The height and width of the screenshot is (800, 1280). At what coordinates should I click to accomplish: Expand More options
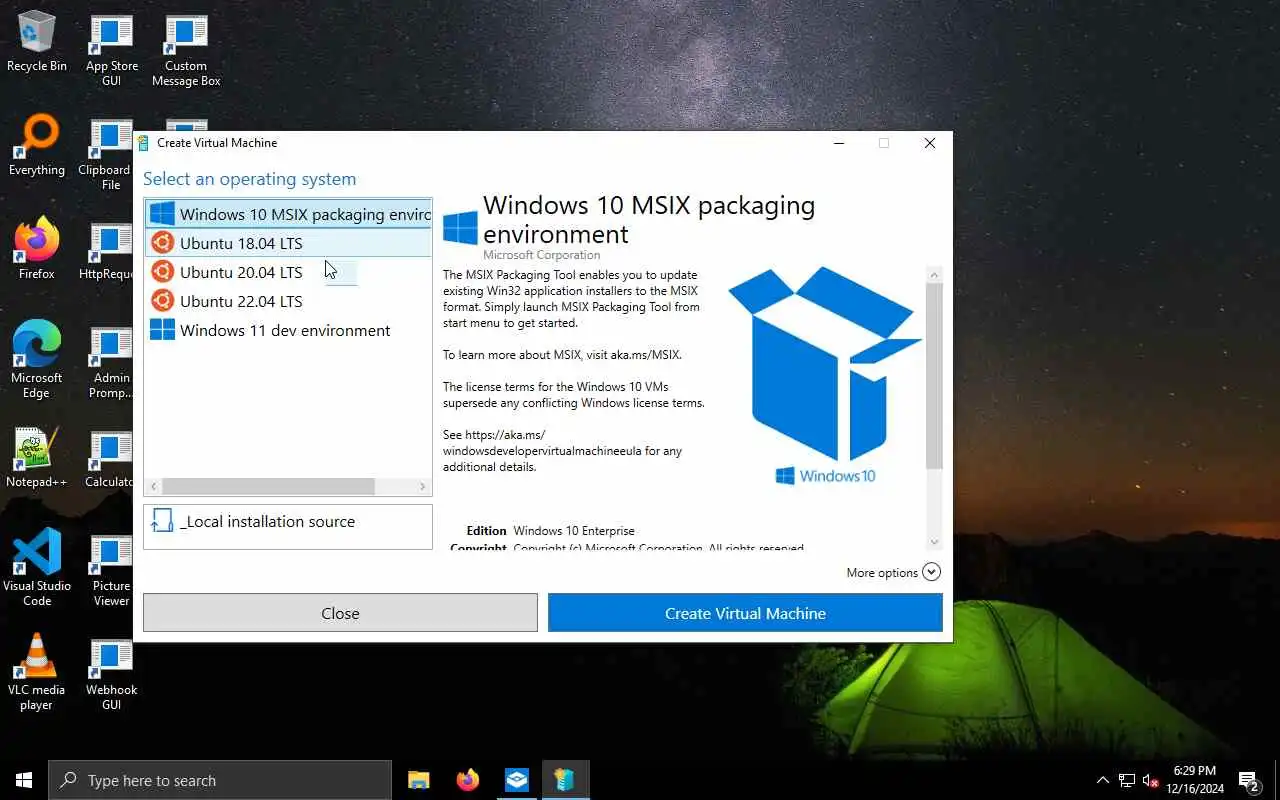[x=893, y=572]
